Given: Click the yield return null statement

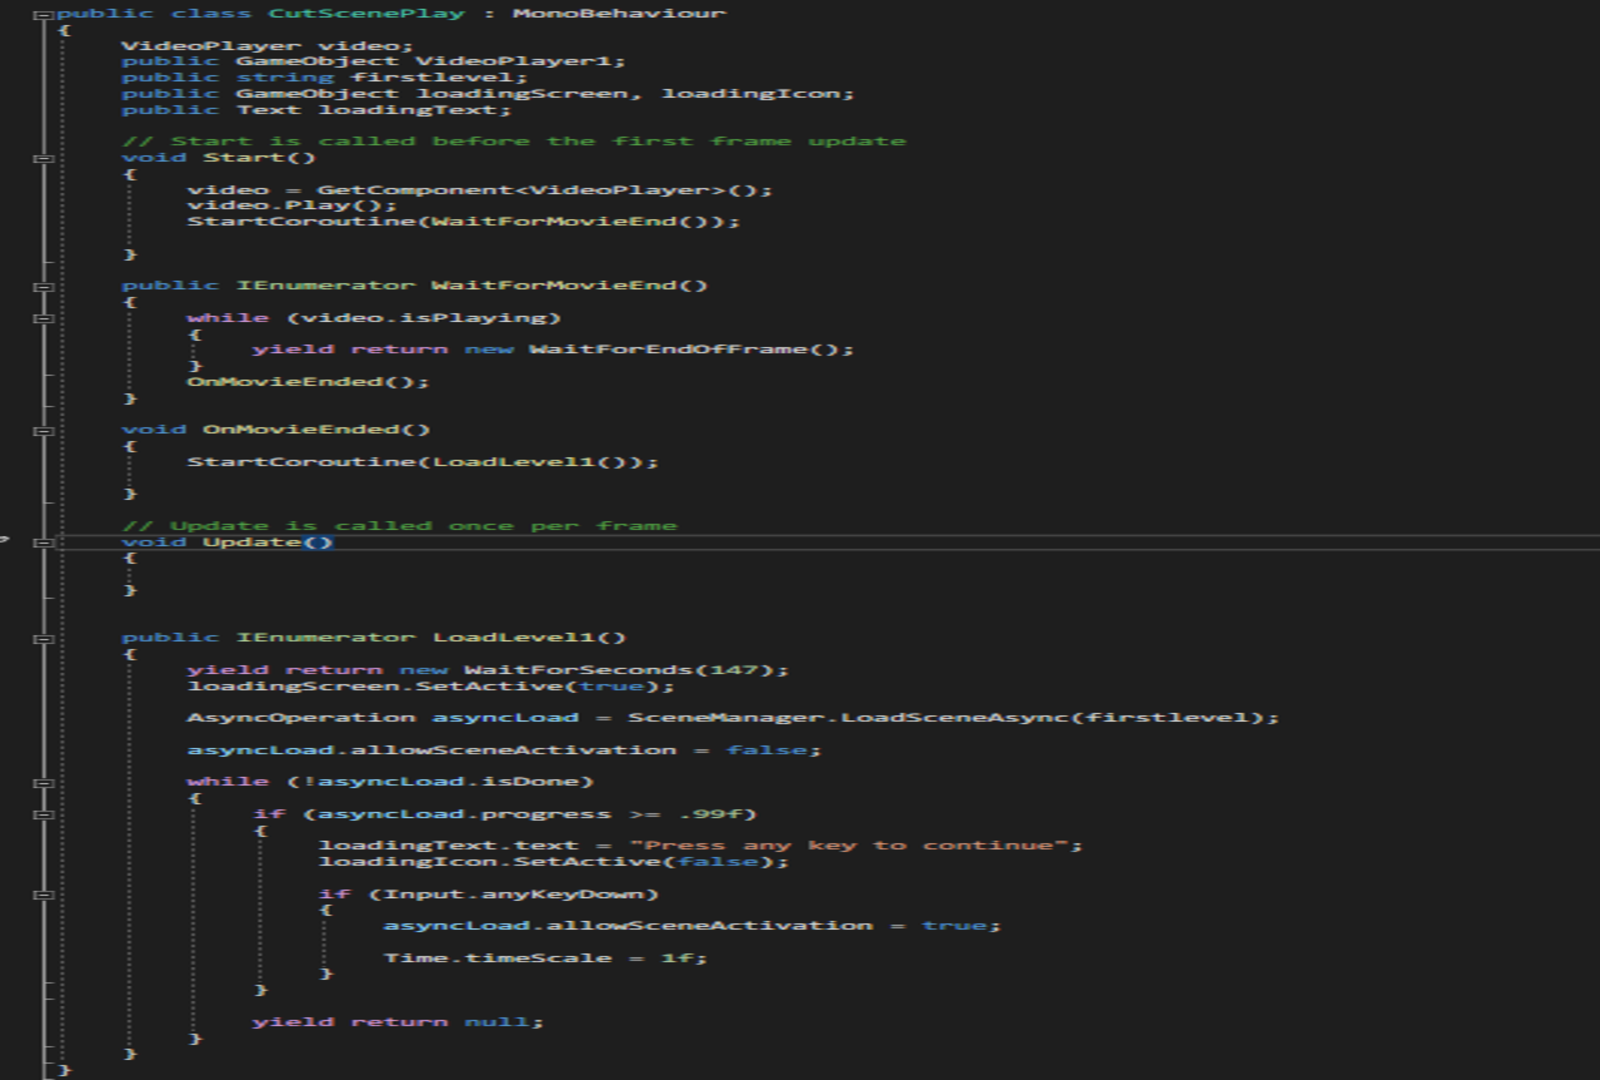Looking at the screenshot, I should 397,1022.
